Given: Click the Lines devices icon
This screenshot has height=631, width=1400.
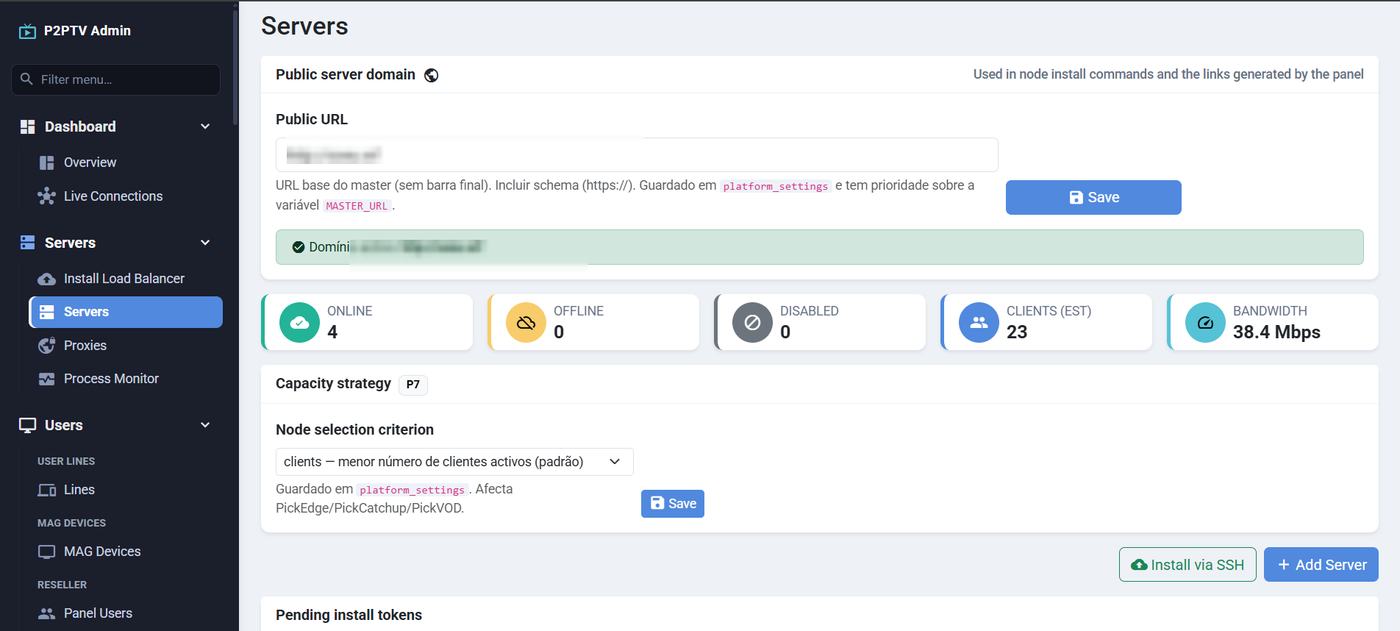Looking at the screenshot, I should (x=46, y=490).
